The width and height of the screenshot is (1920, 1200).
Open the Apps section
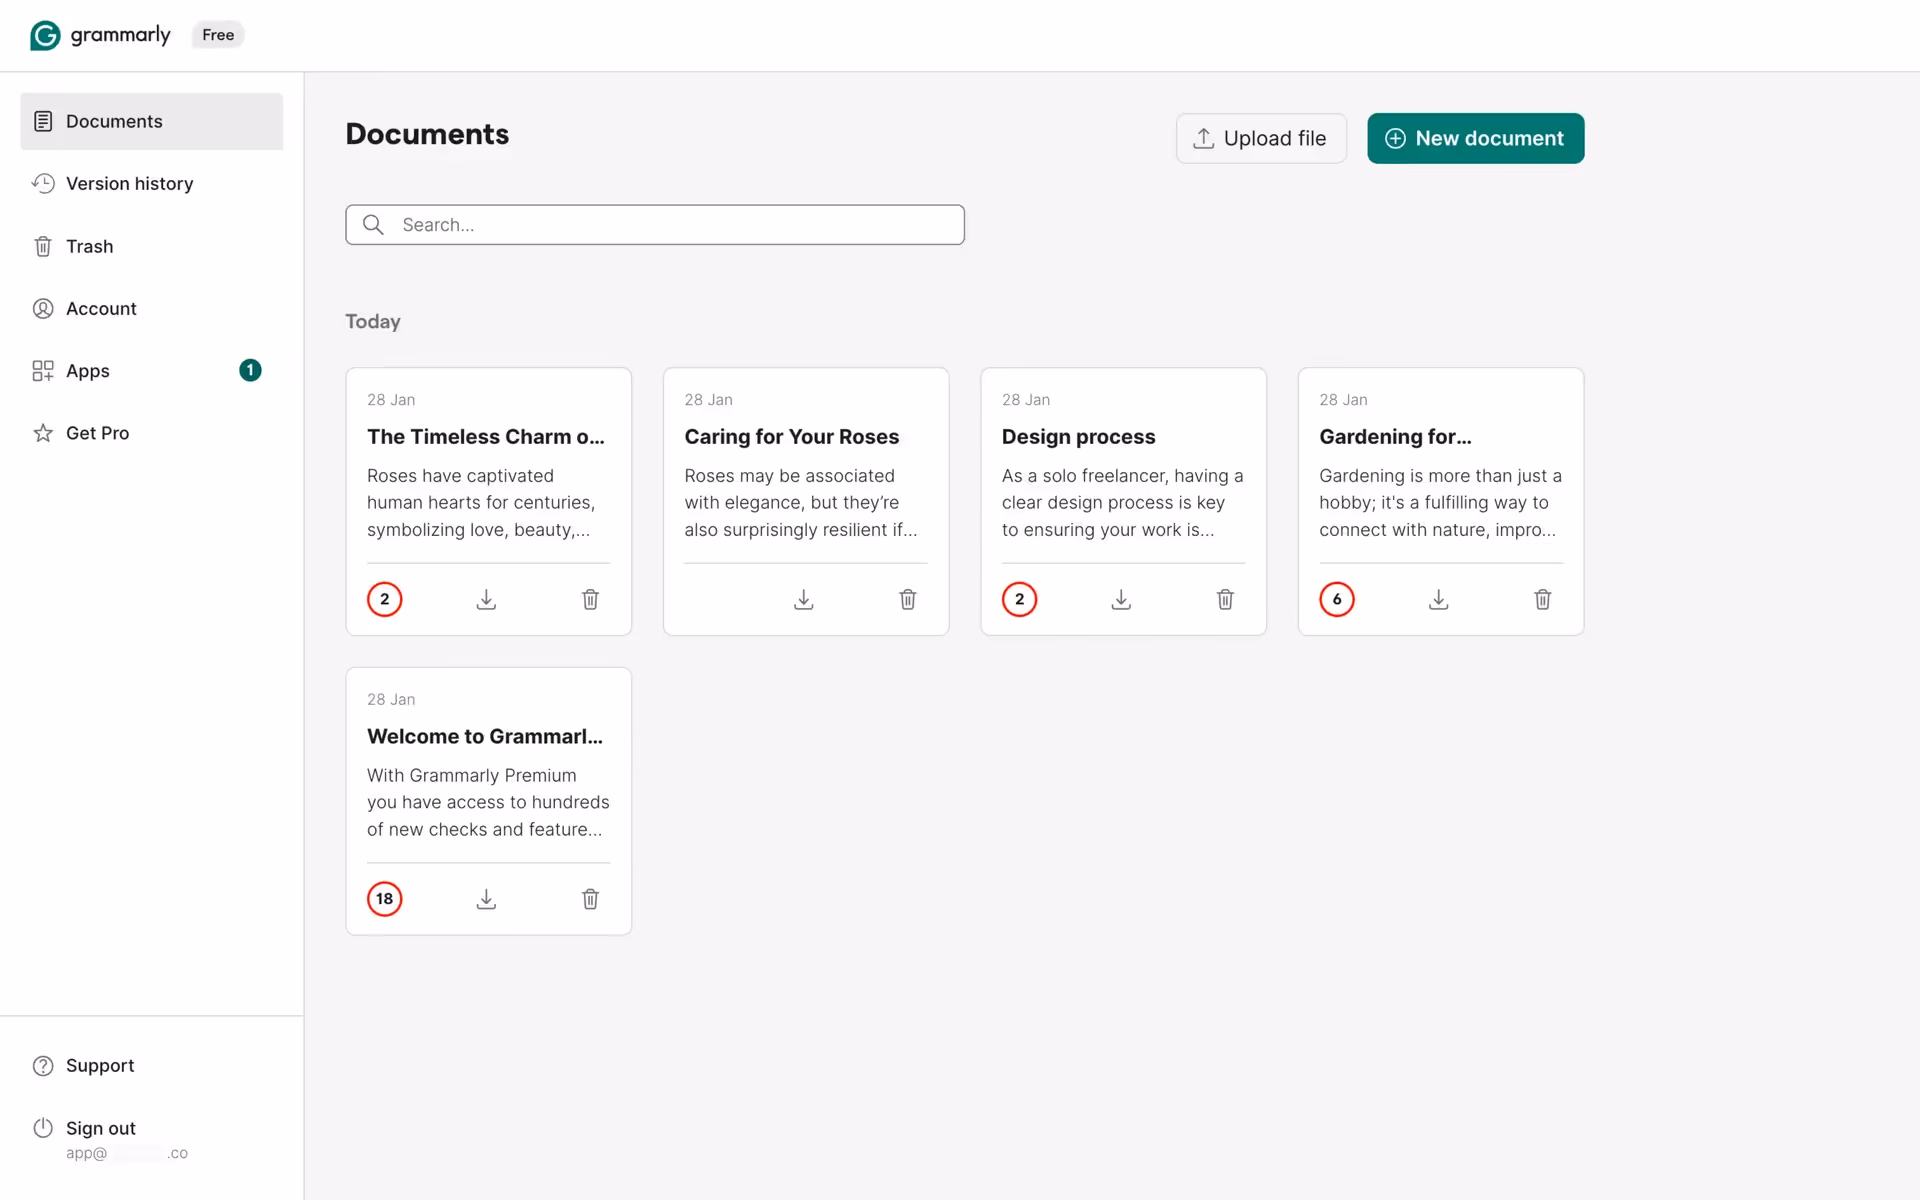pos(88,371)
